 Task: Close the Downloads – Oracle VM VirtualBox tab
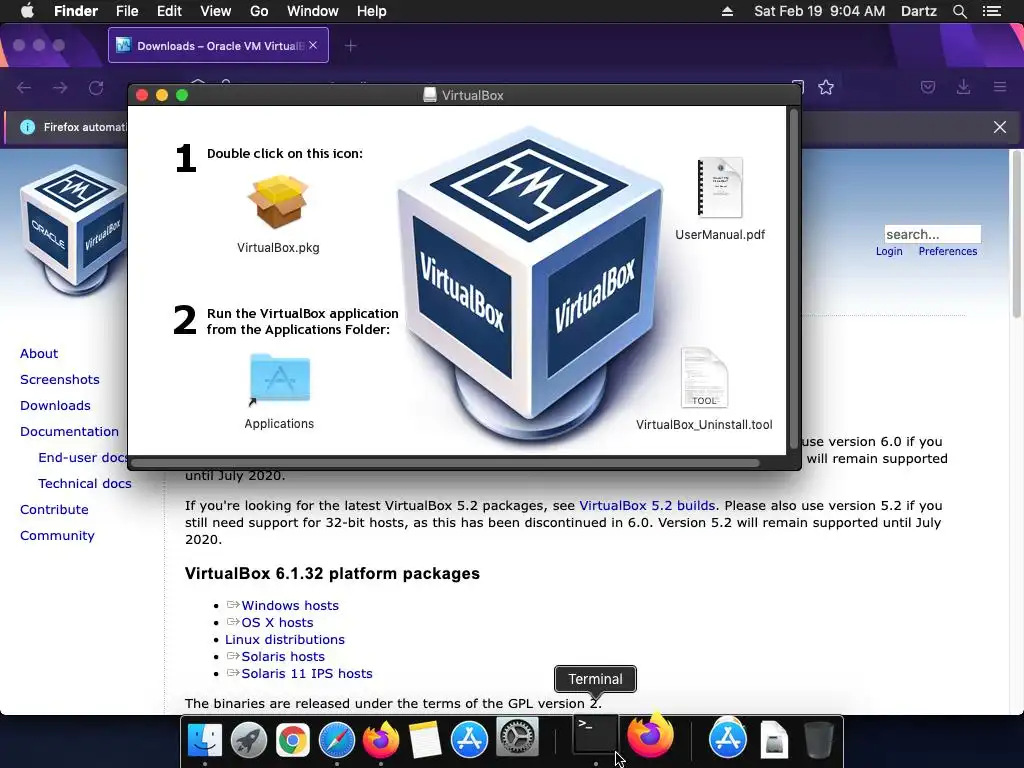point(313,45)
